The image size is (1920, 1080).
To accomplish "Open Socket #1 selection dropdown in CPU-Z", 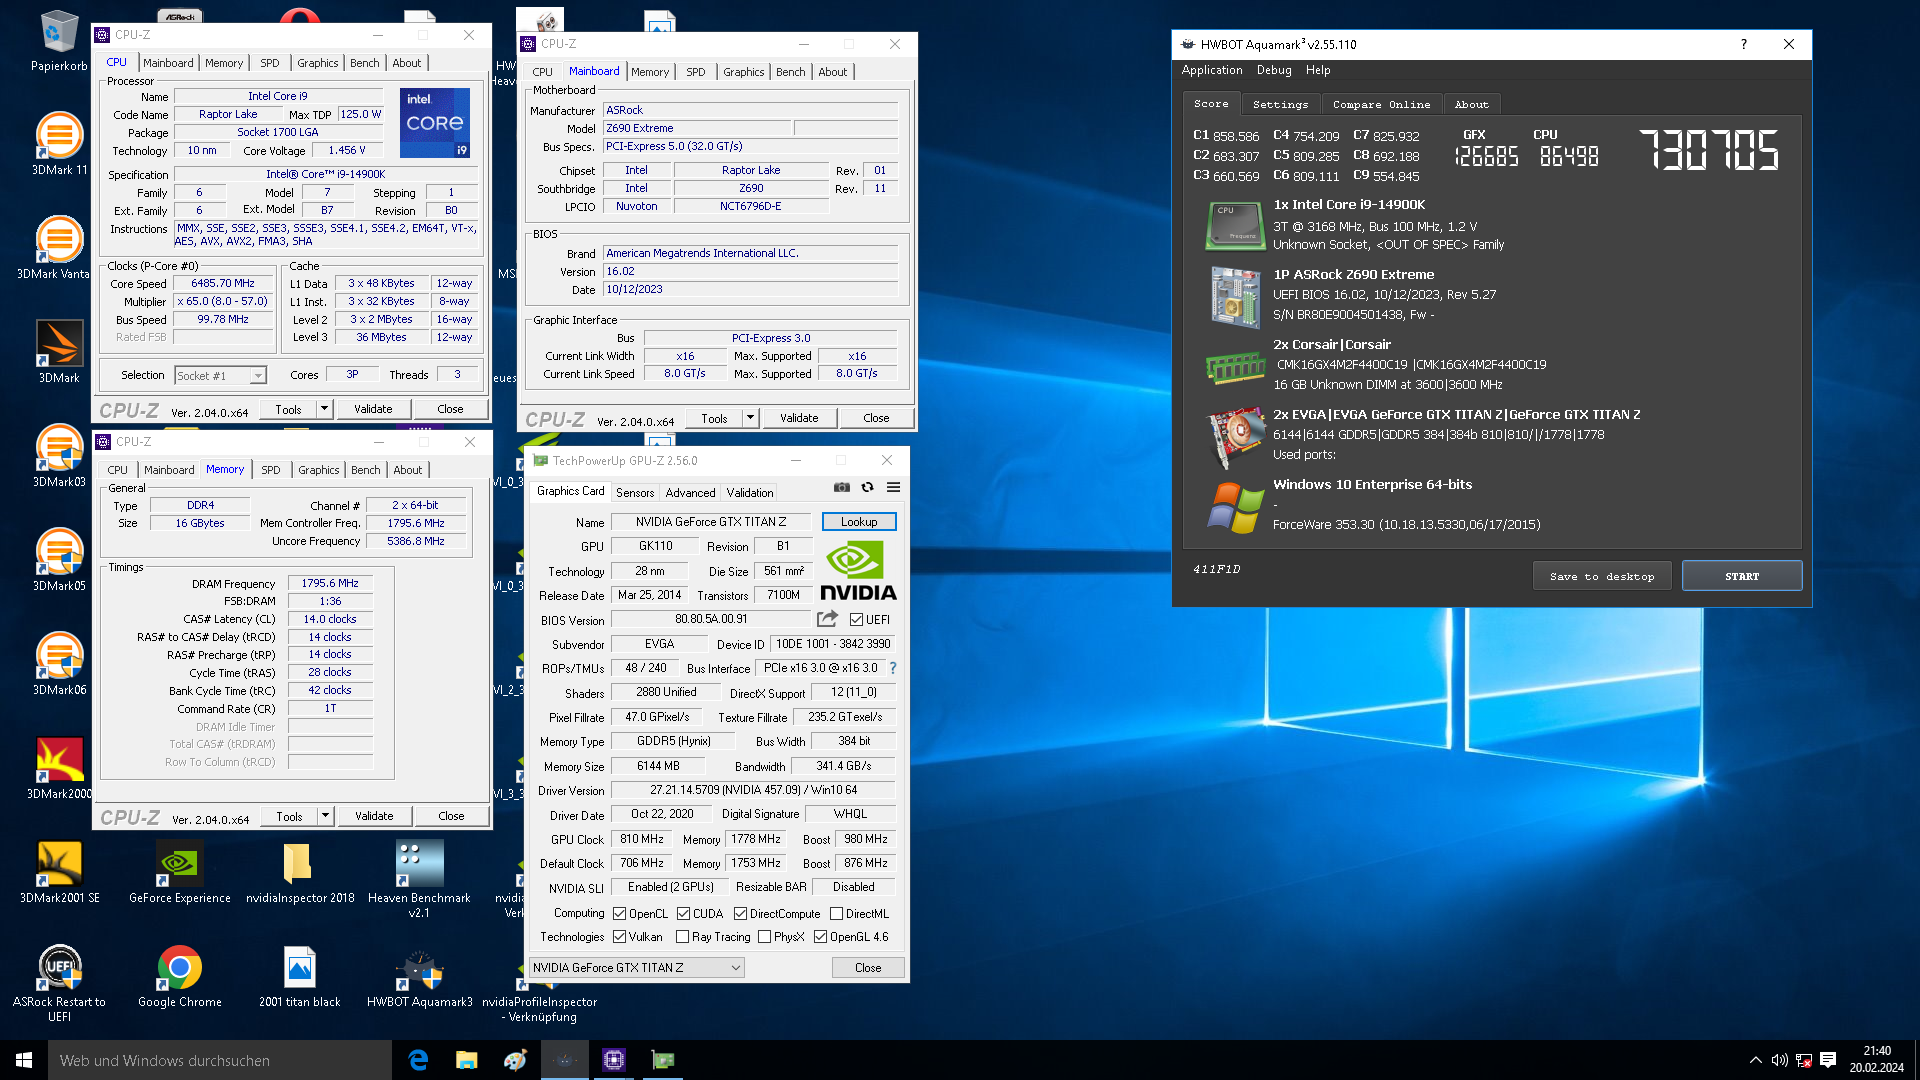I will pos(221,376).
